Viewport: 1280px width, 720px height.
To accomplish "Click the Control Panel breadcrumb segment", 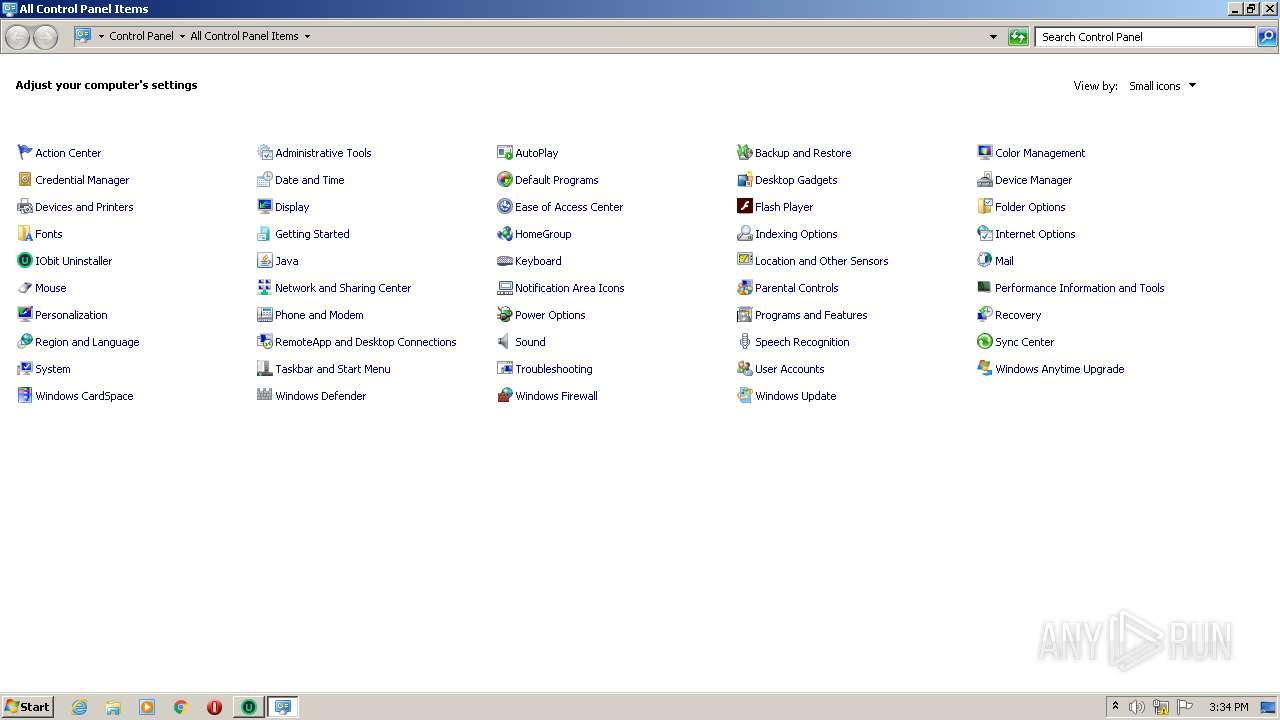I will point(141,36).
